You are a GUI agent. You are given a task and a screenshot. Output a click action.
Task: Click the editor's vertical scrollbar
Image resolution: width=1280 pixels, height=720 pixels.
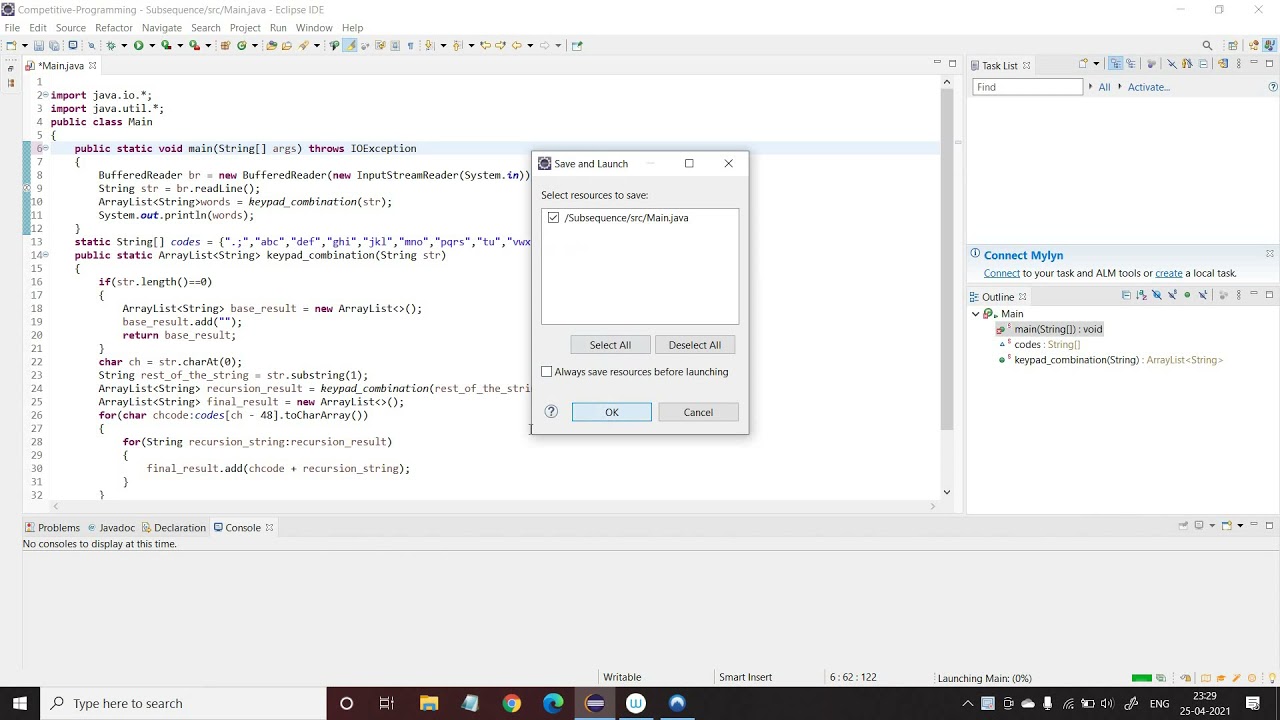[946, 260]
